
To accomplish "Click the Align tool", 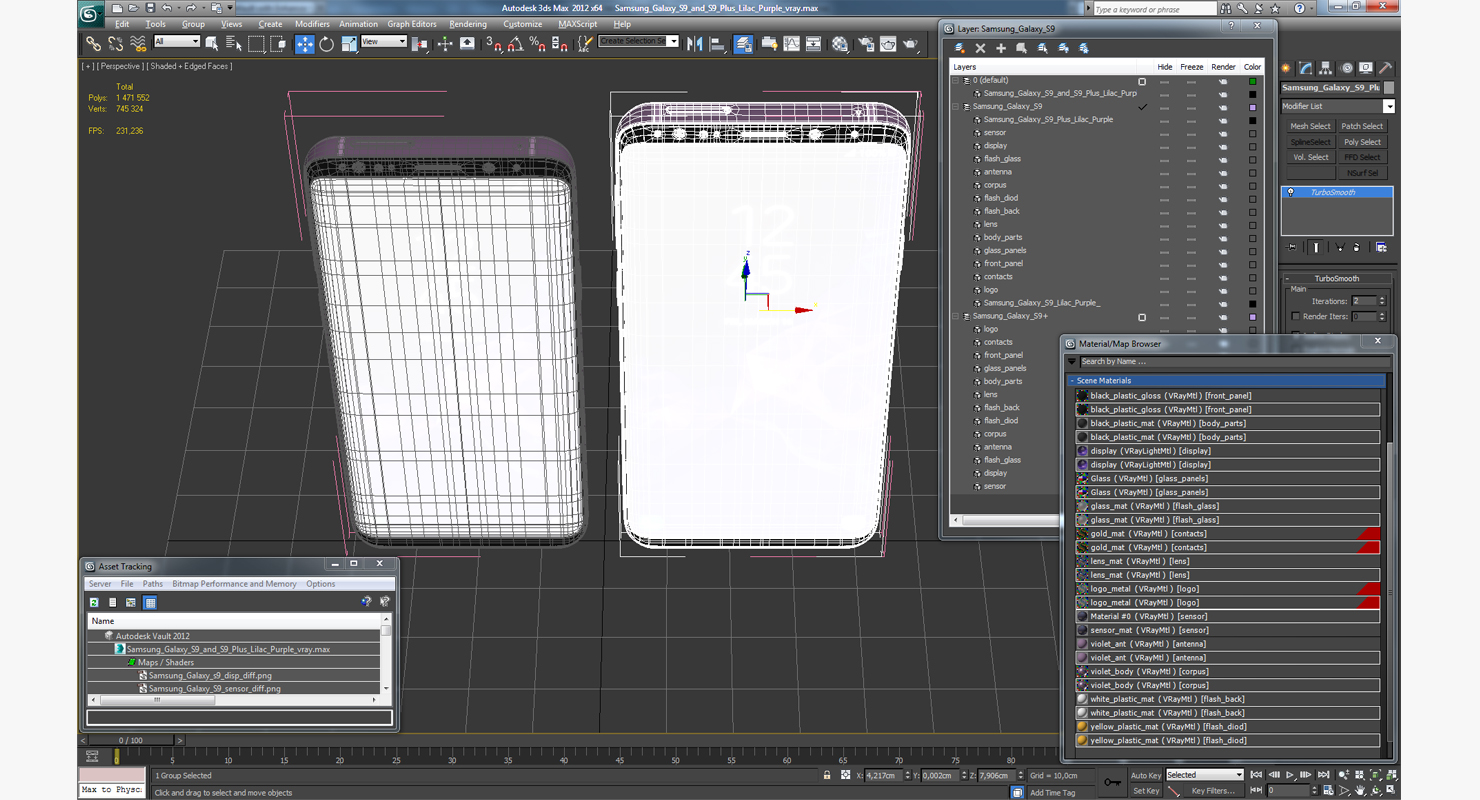I will click(x=717, y=43).
